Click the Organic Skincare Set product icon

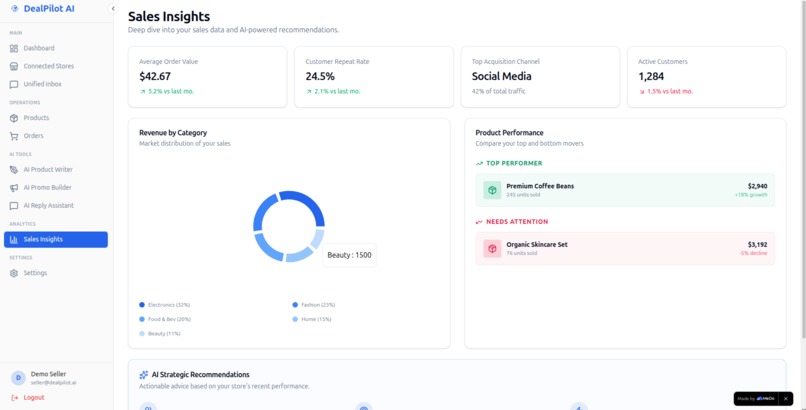[x=492, y=249]
